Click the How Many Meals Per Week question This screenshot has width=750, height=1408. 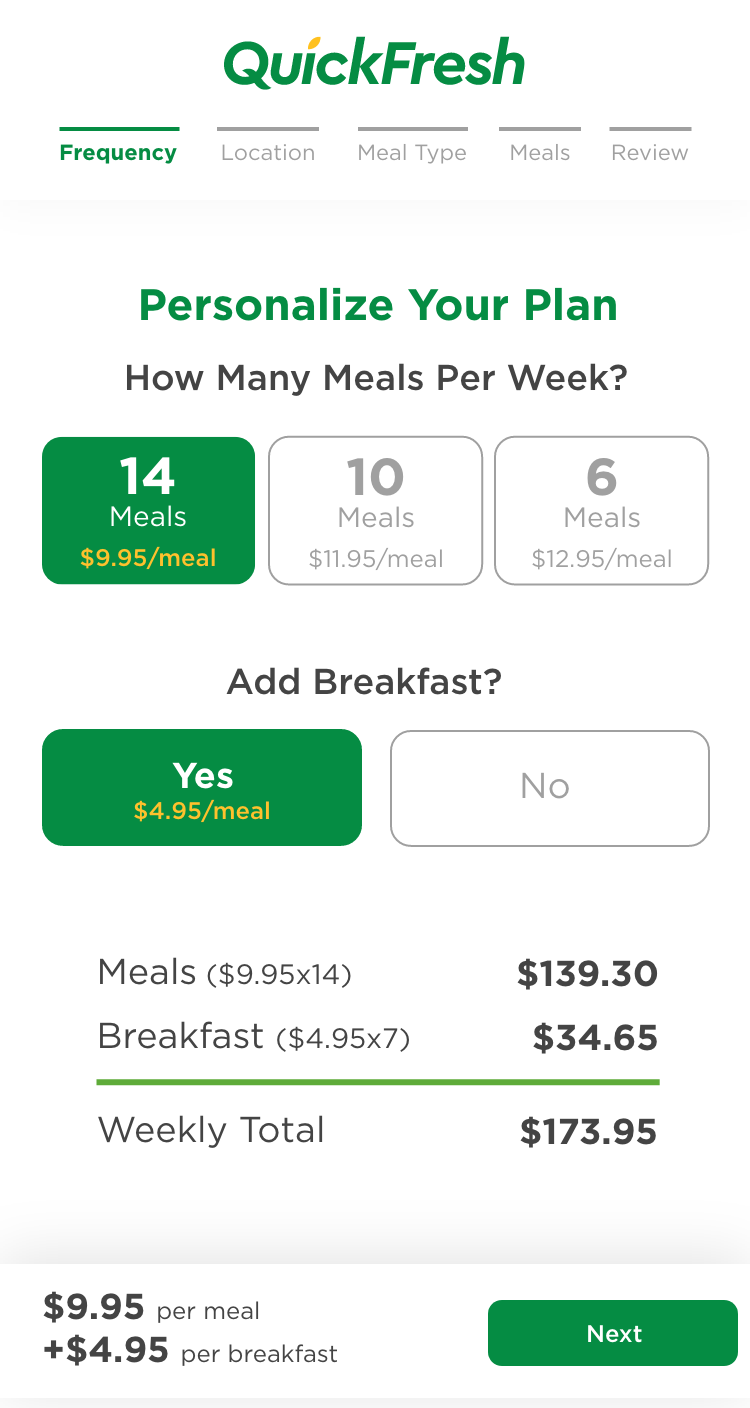[375, 378]
